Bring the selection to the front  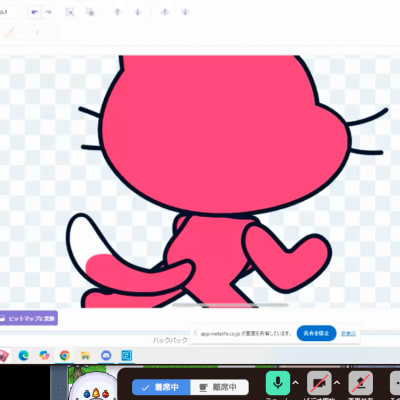(x=165, y=12)
